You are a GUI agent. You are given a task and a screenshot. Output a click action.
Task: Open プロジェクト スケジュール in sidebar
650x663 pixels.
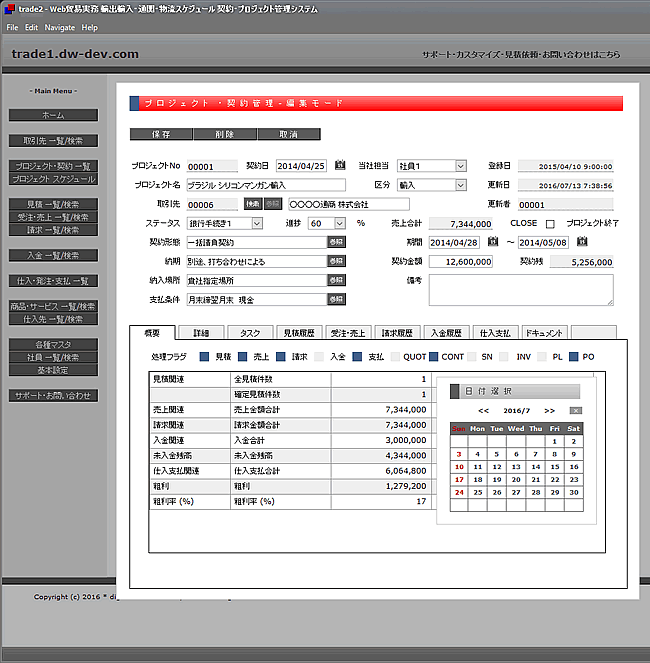(x=53, y=178)
